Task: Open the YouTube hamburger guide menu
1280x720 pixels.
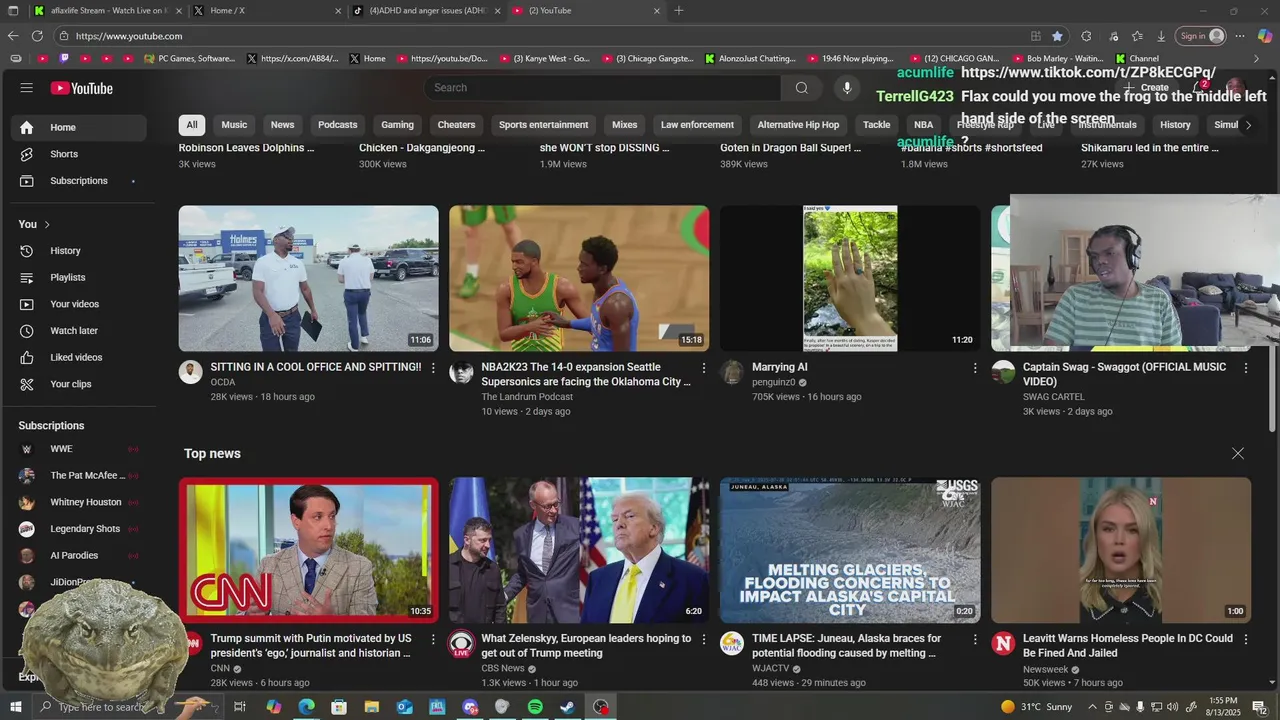Action: 26,88
